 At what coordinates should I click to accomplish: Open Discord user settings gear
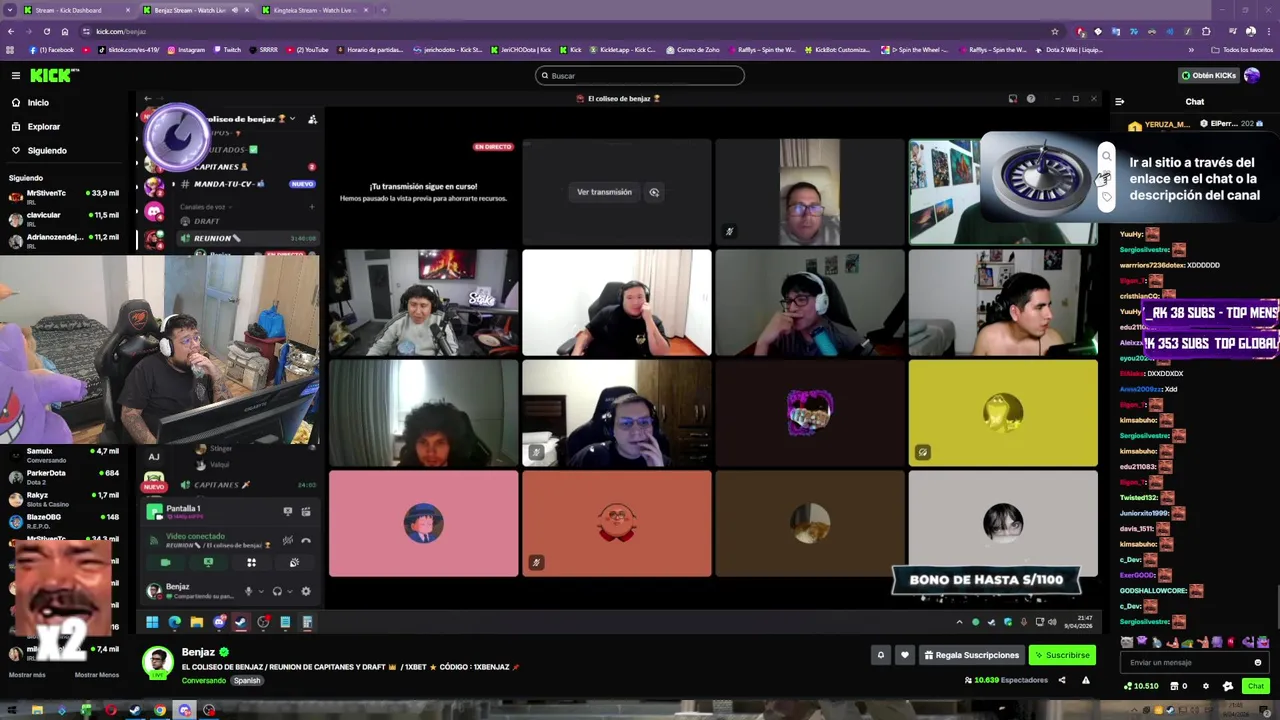tap(306, 591)
